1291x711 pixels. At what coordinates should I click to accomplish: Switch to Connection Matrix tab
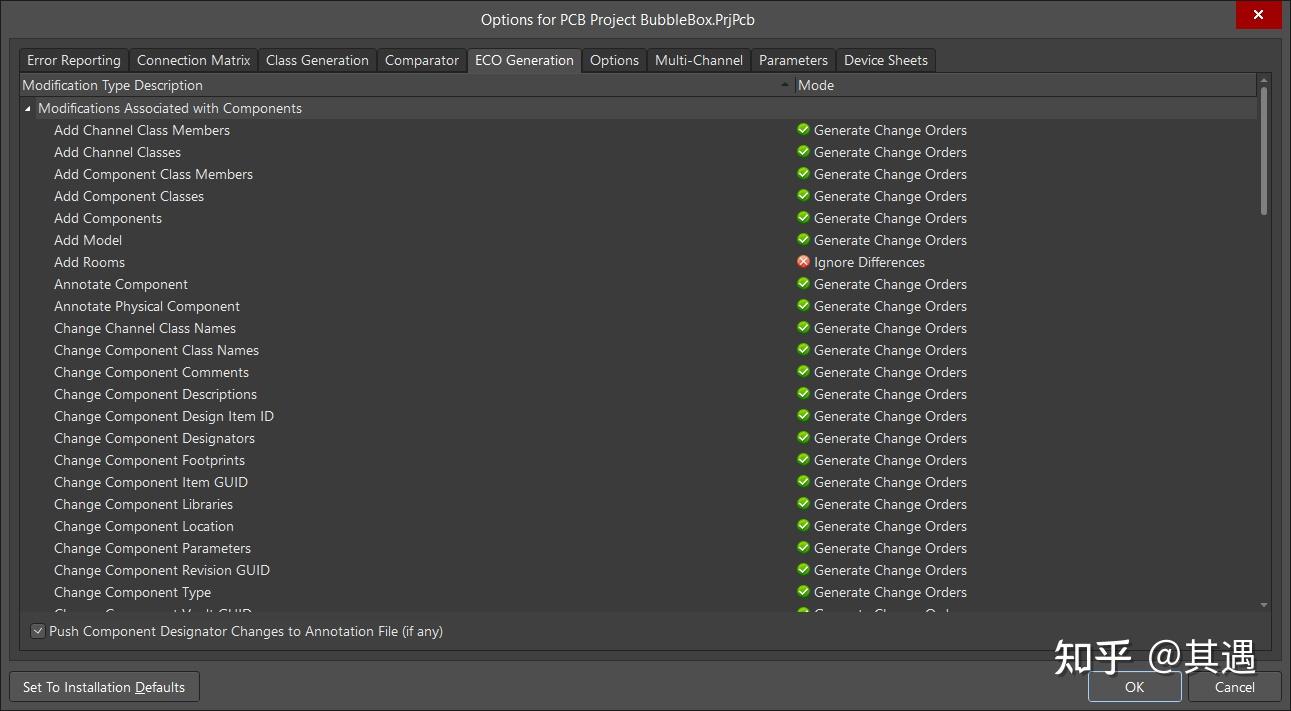pyautogui.click(x=194, y=60)
